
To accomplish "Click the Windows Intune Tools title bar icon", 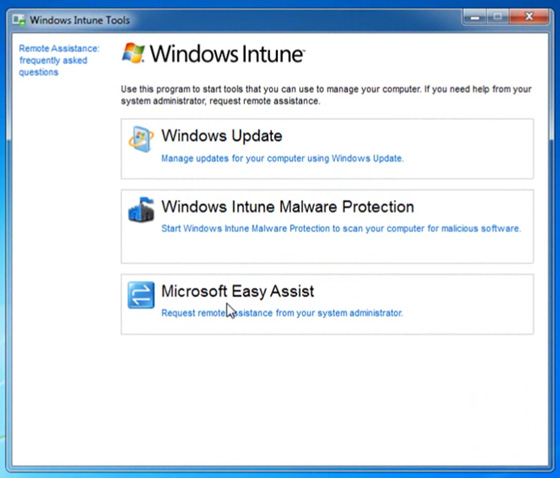I will click(19, 20).
